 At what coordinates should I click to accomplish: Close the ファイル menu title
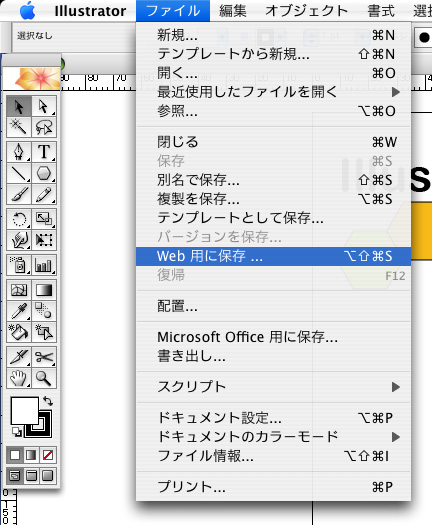pos(173,11)
